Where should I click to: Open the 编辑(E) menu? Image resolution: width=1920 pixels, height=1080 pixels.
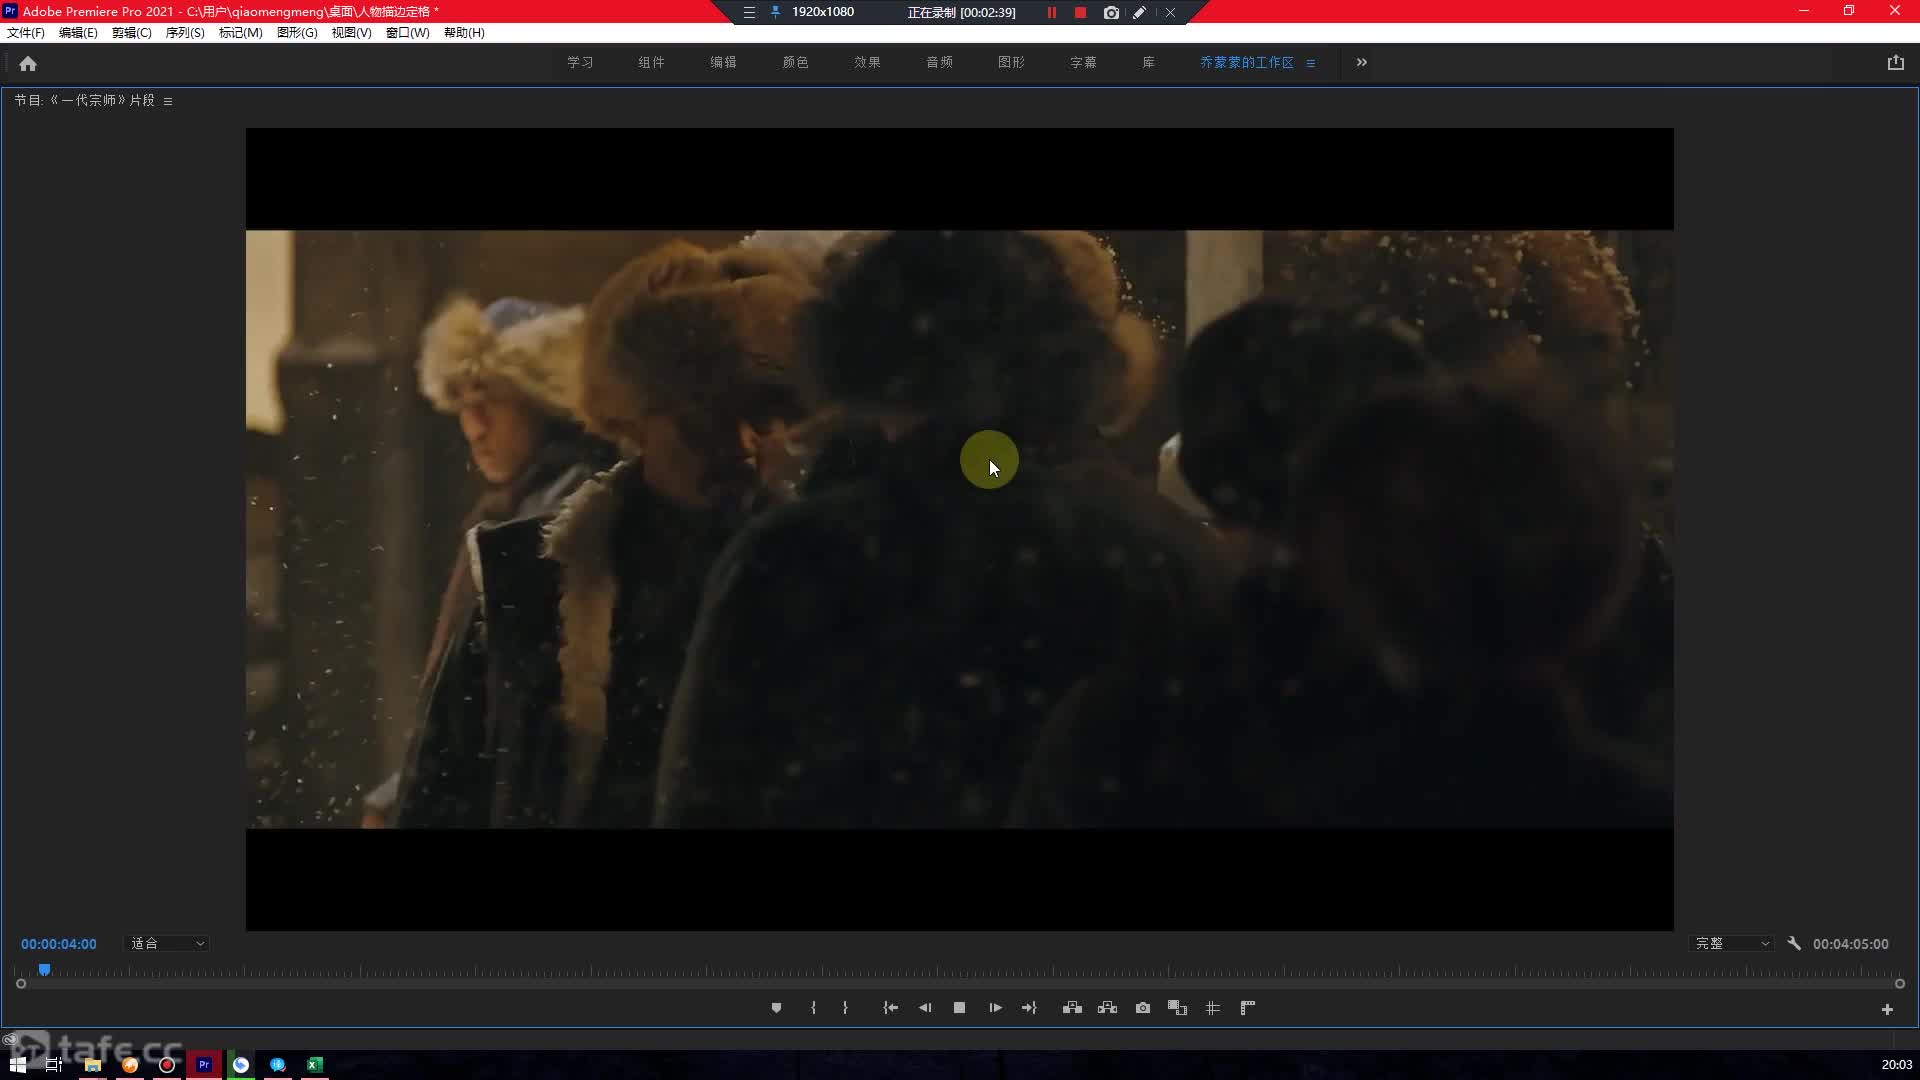tap(78, 33)
